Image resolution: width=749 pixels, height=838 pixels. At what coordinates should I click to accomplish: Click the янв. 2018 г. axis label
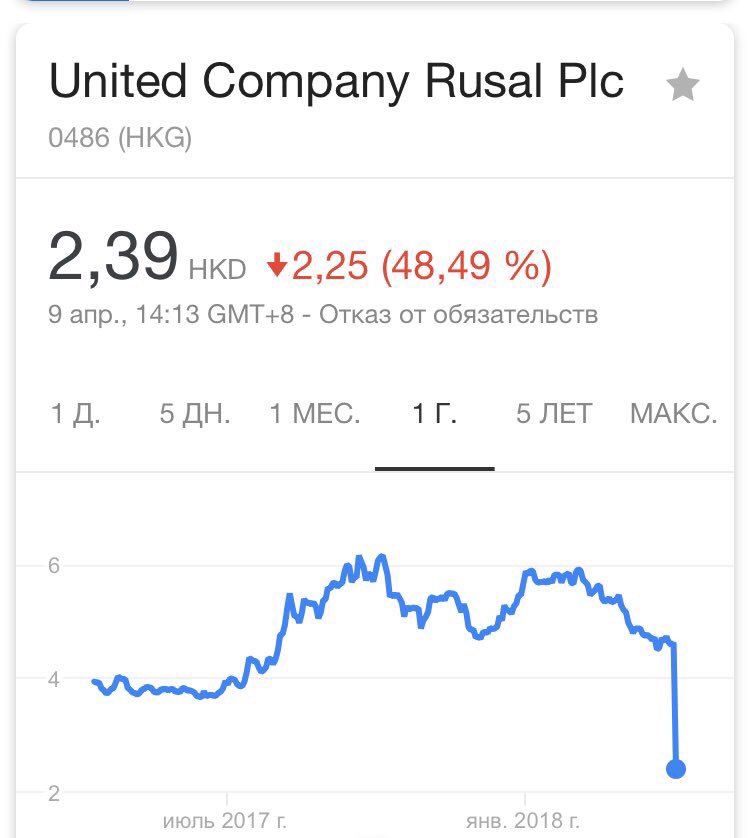click(x=522, y=820)
